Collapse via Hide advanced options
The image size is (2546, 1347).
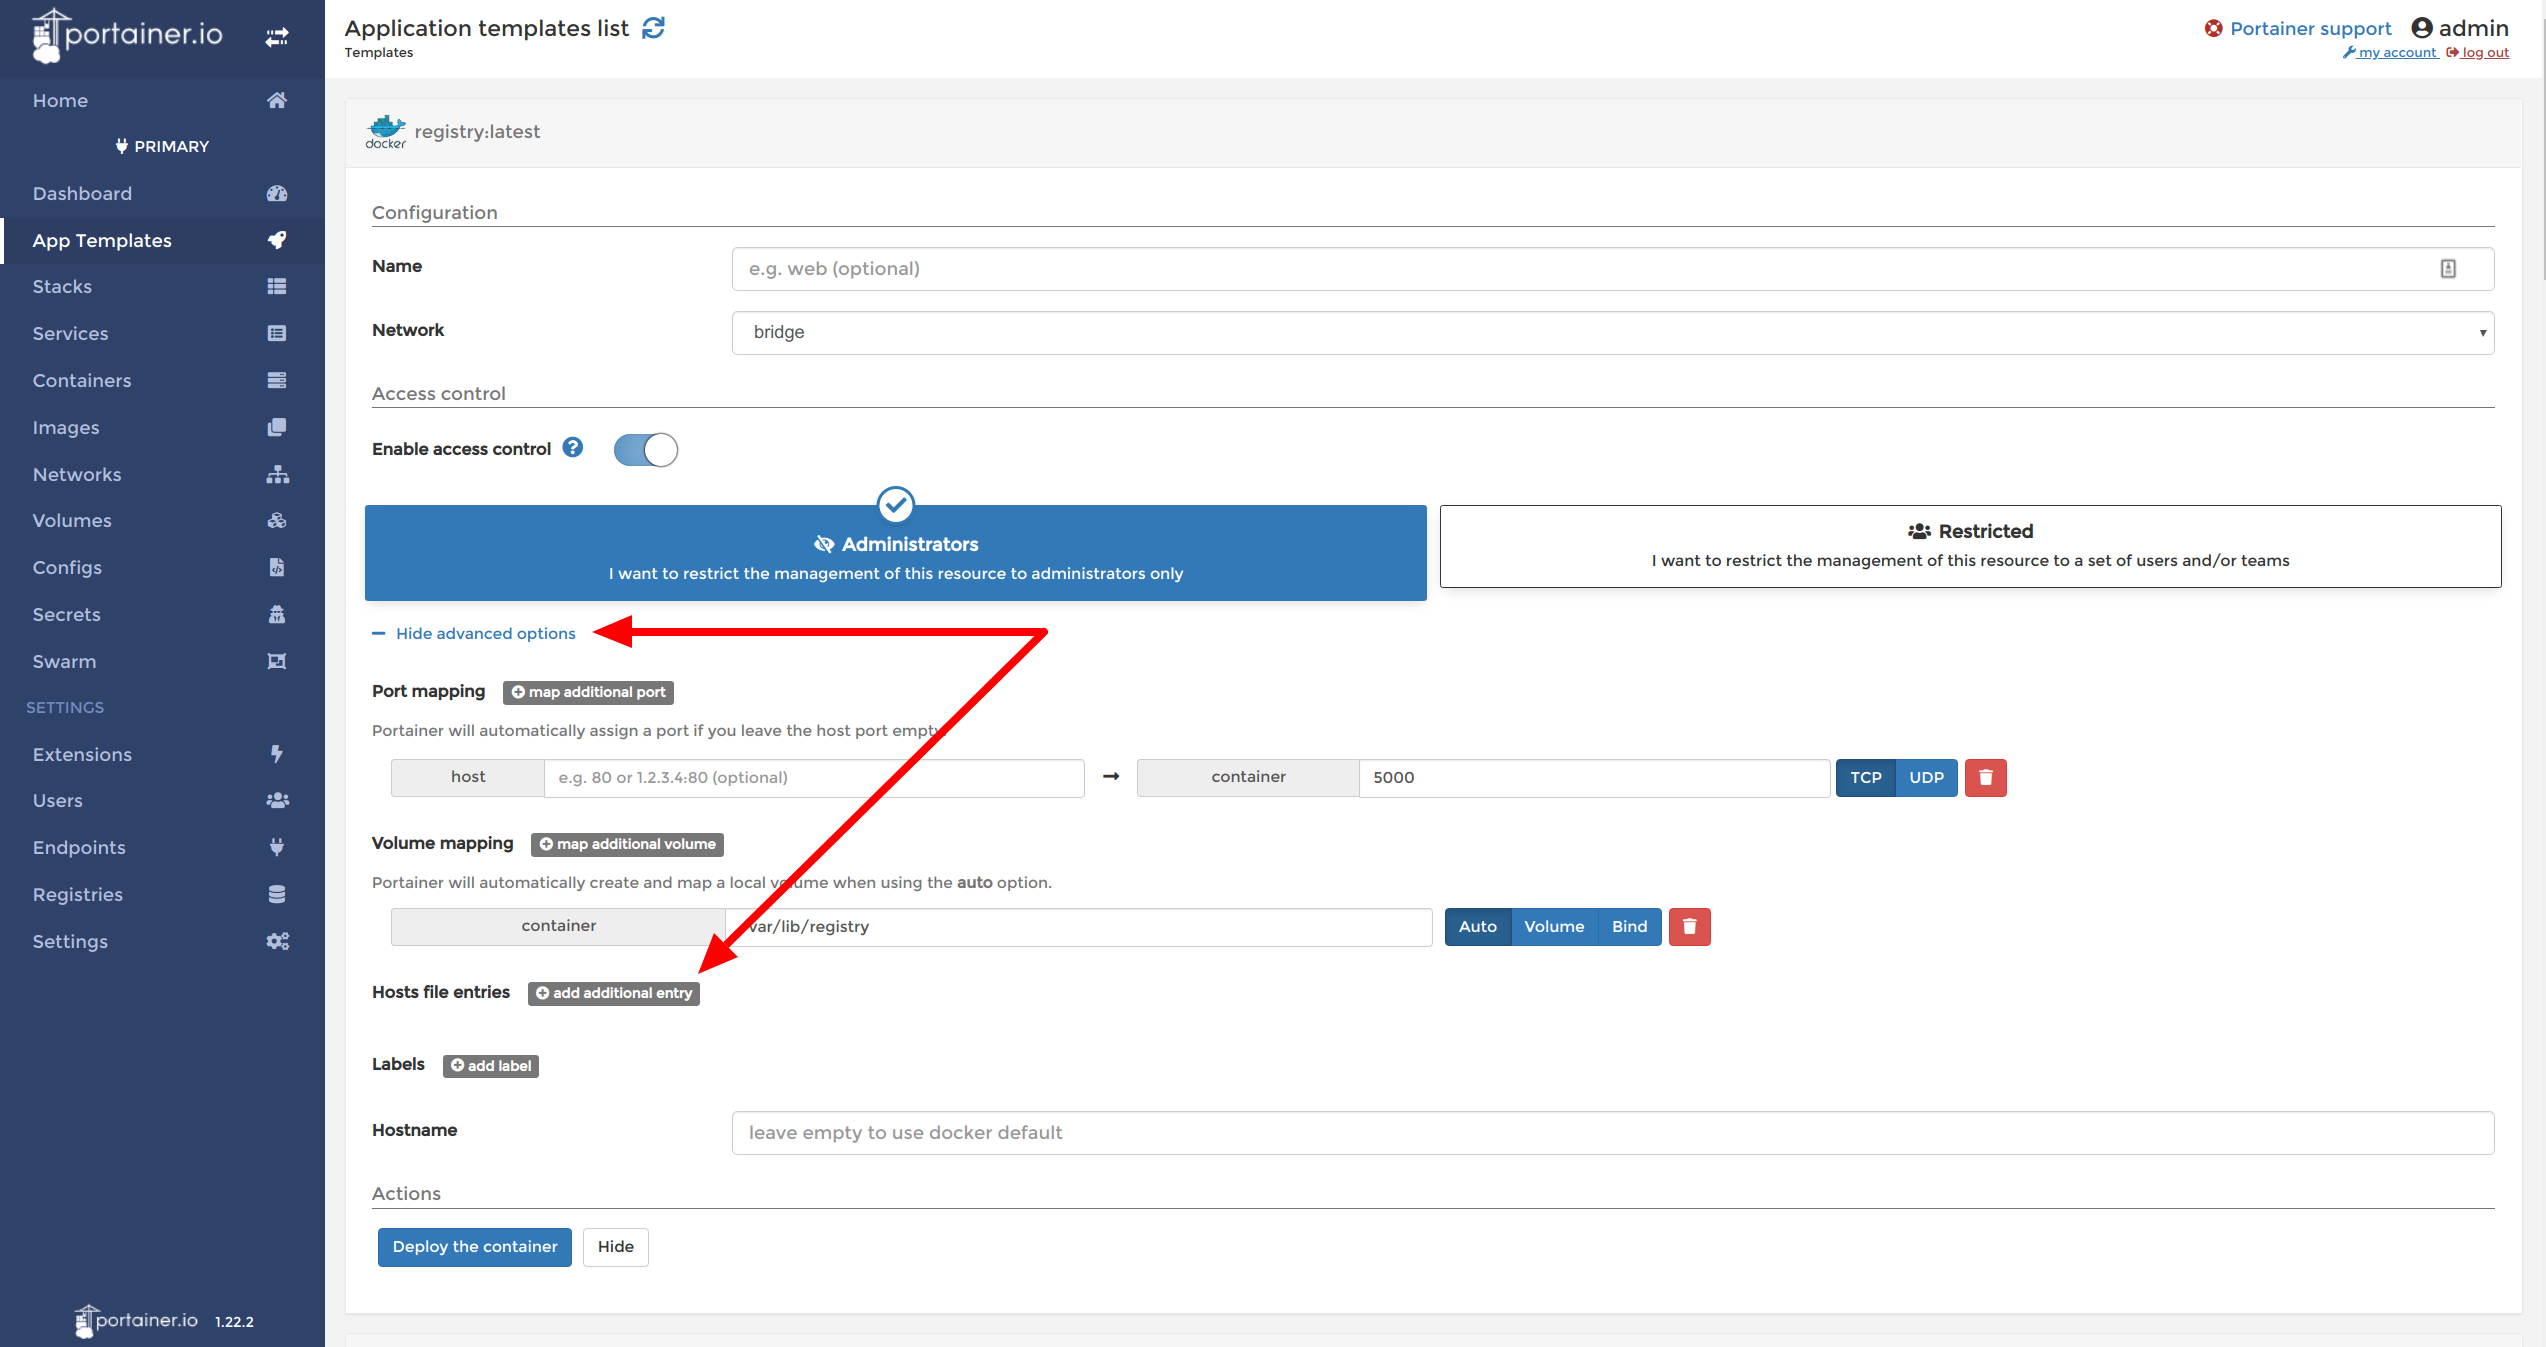click(485, 633)
